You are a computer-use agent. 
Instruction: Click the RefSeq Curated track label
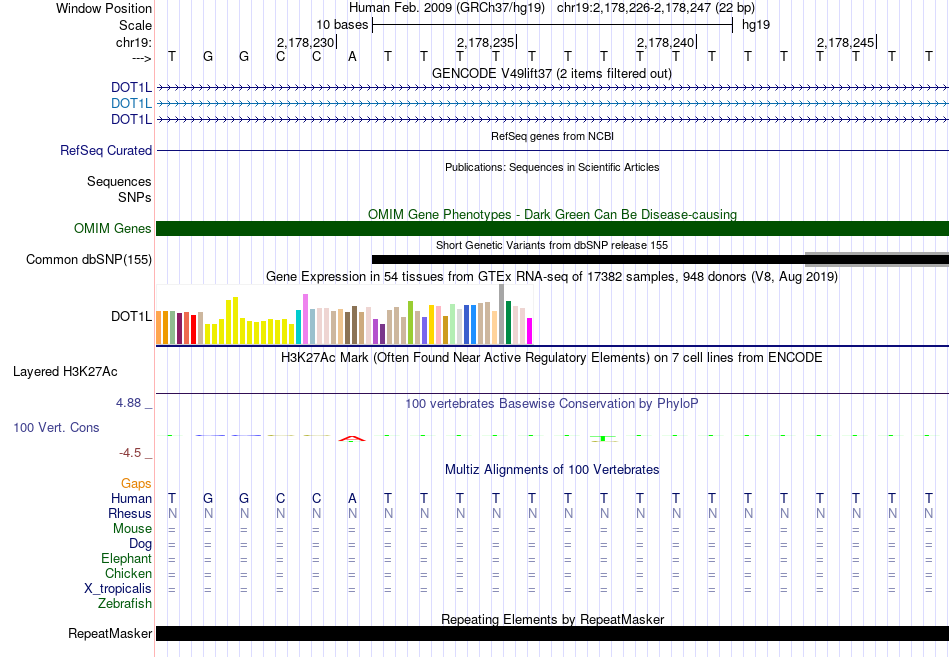point(106,150)
